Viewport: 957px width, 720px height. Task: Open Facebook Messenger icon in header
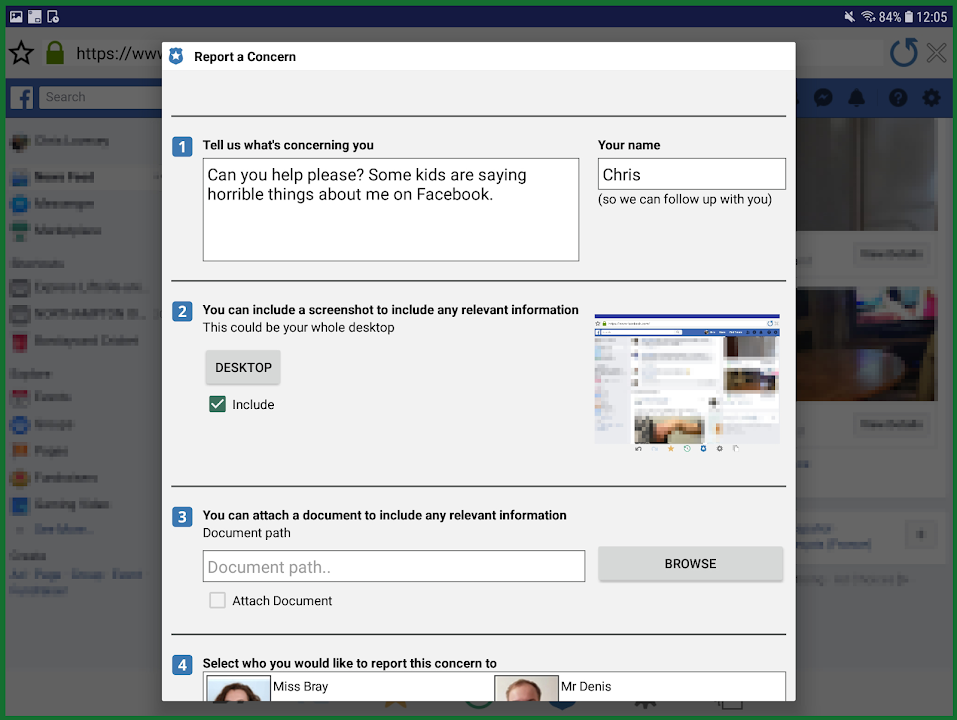click(823, 97)
